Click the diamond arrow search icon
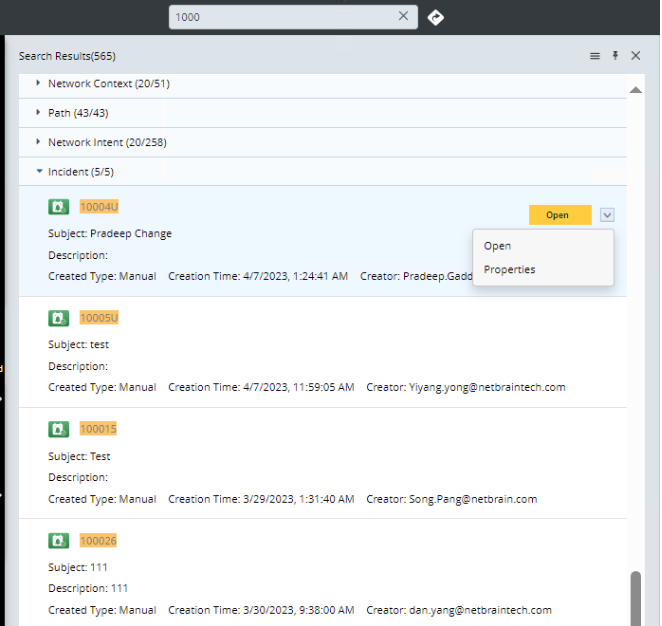This screenshot has width=662, height=626. 435,17
